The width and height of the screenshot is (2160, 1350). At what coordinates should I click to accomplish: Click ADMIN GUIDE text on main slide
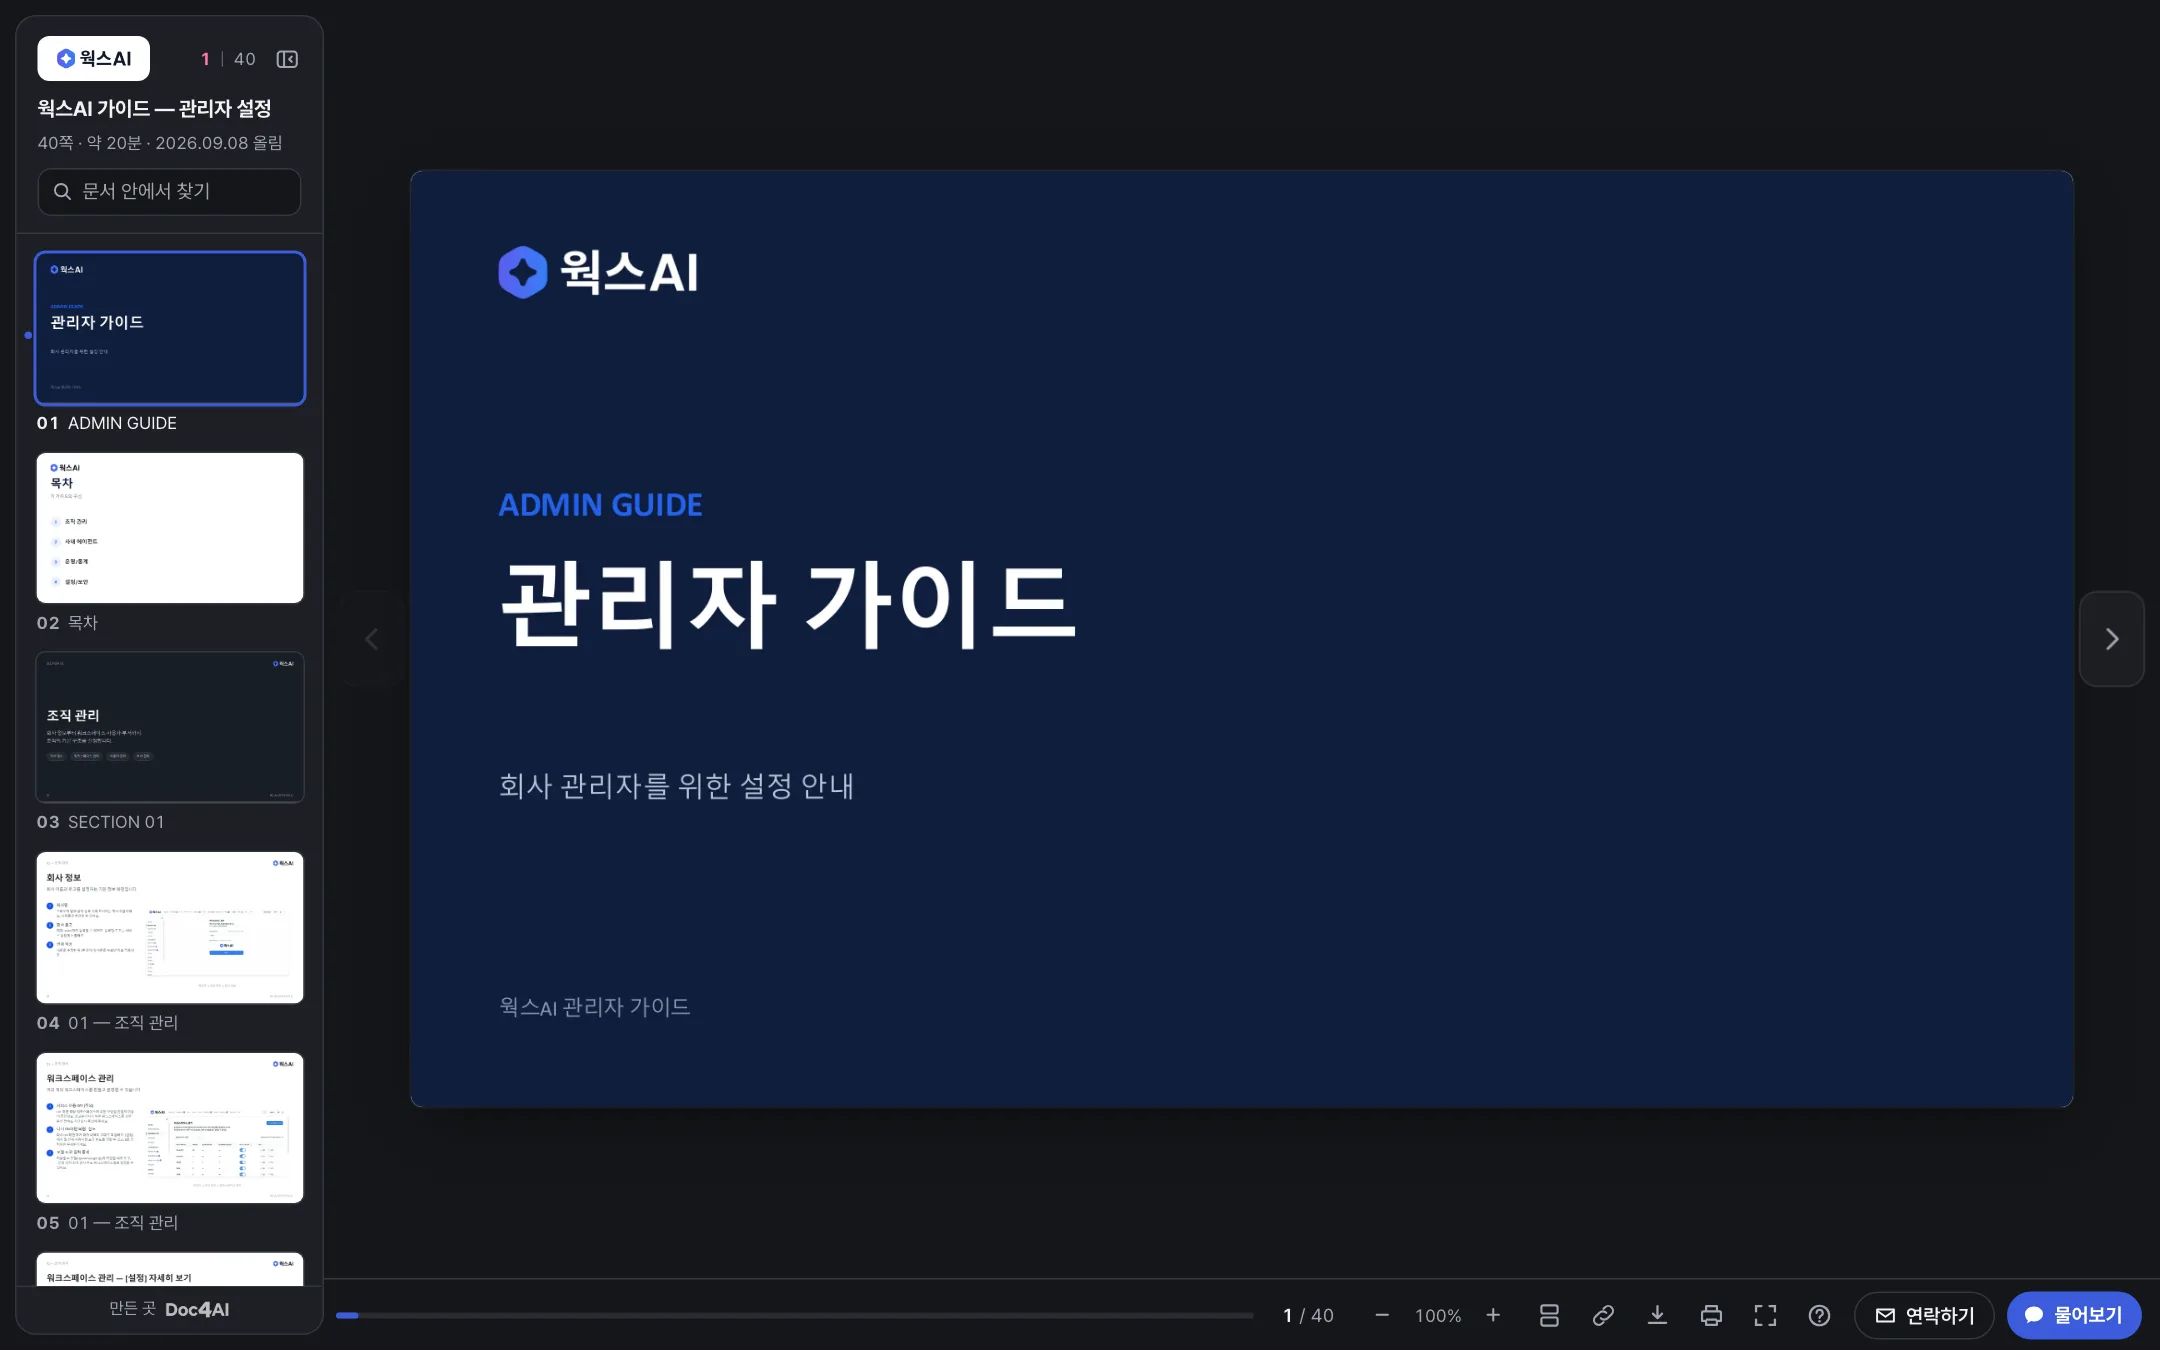tap(600, 505)
